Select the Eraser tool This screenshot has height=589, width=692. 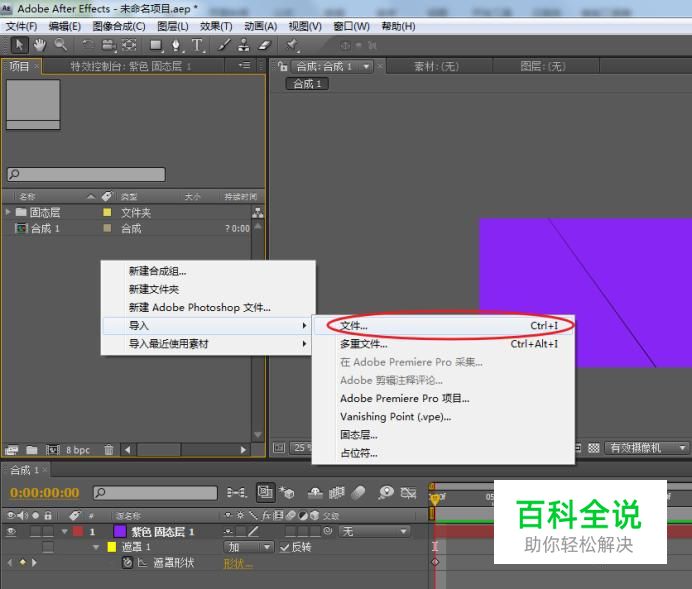[x=264, y=45]
